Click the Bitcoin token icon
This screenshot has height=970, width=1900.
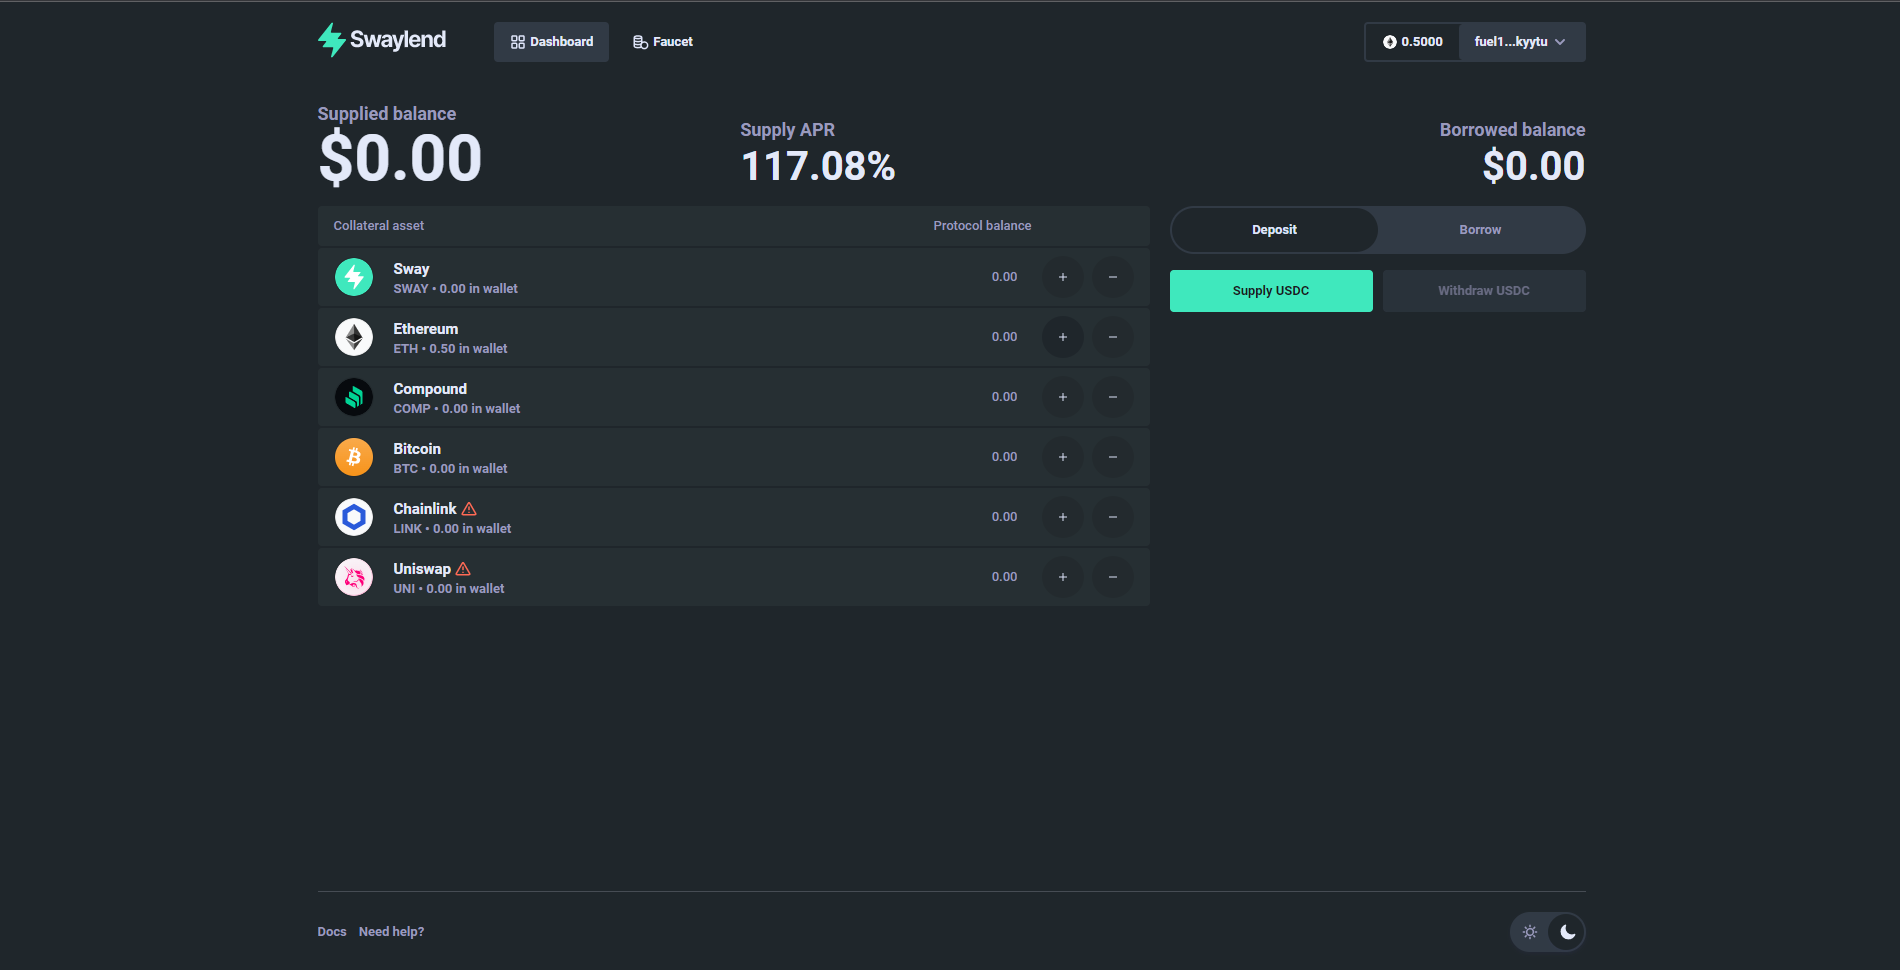click(354, 457)
